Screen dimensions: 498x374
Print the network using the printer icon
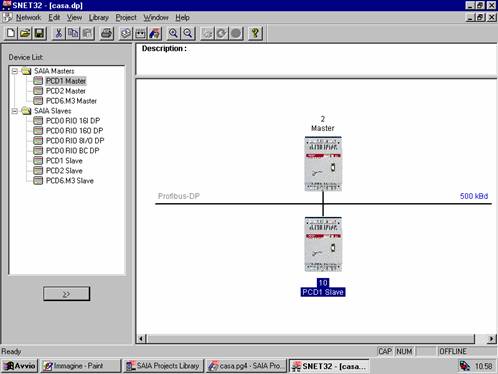tap(107, 33)
